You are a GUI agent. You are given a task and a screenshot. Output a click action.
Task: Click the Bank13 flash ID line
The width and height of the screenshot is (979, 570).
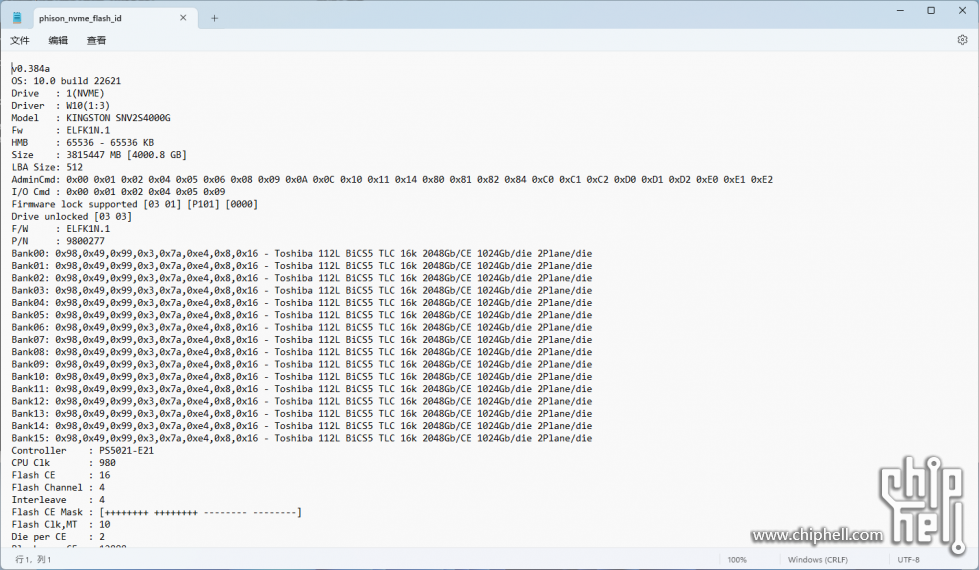(x=302, y=414)
